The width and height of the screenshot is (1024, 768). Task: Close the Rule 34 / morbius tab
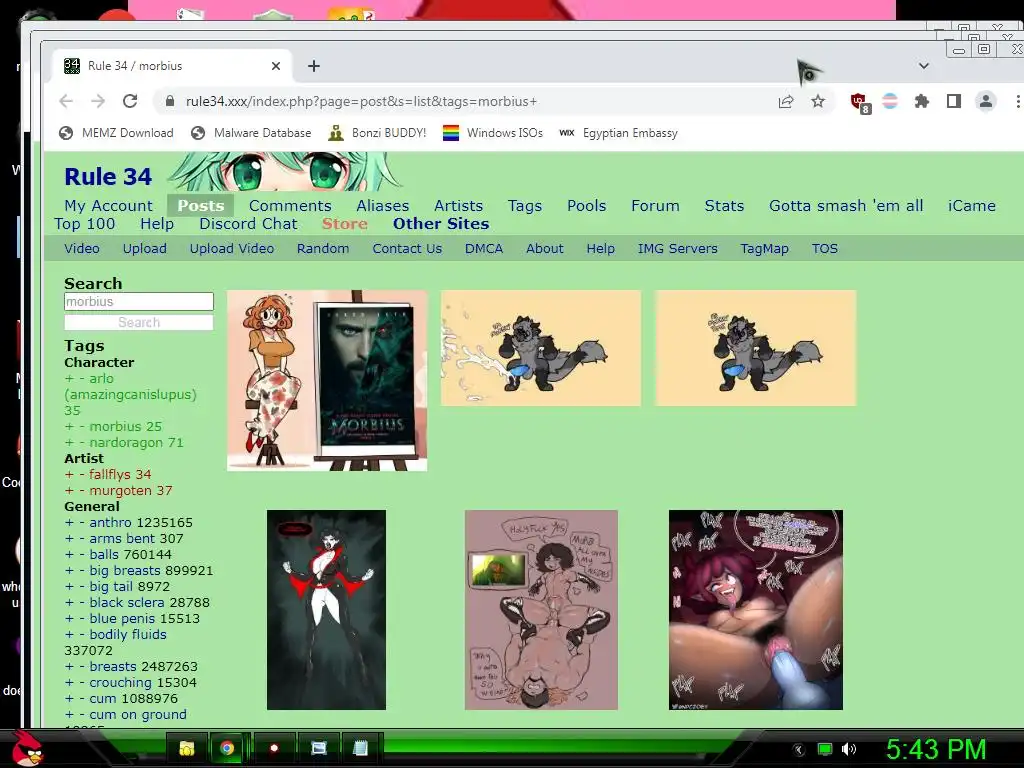pyautogui.click(x=276, y=66)
